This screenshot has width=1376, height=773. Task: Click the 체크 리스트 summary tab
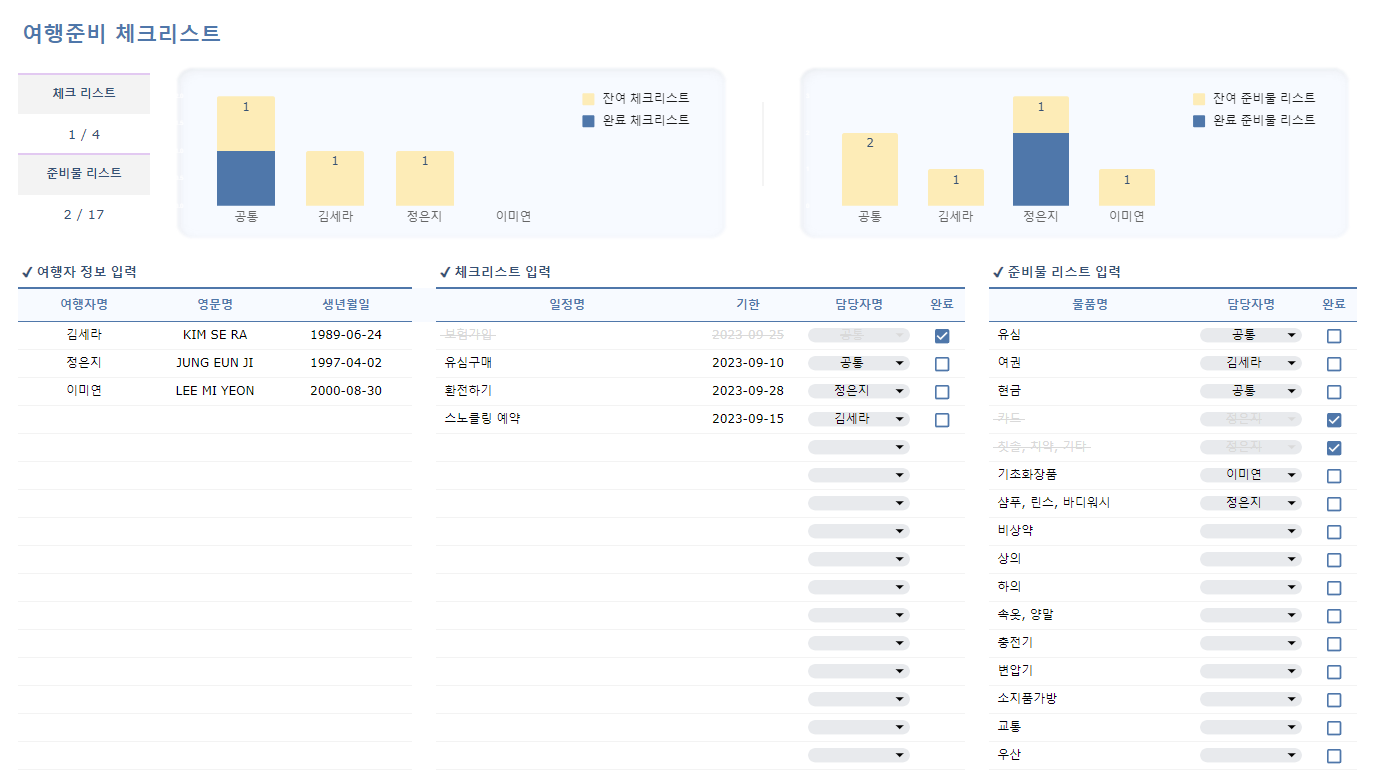point(84,93)
